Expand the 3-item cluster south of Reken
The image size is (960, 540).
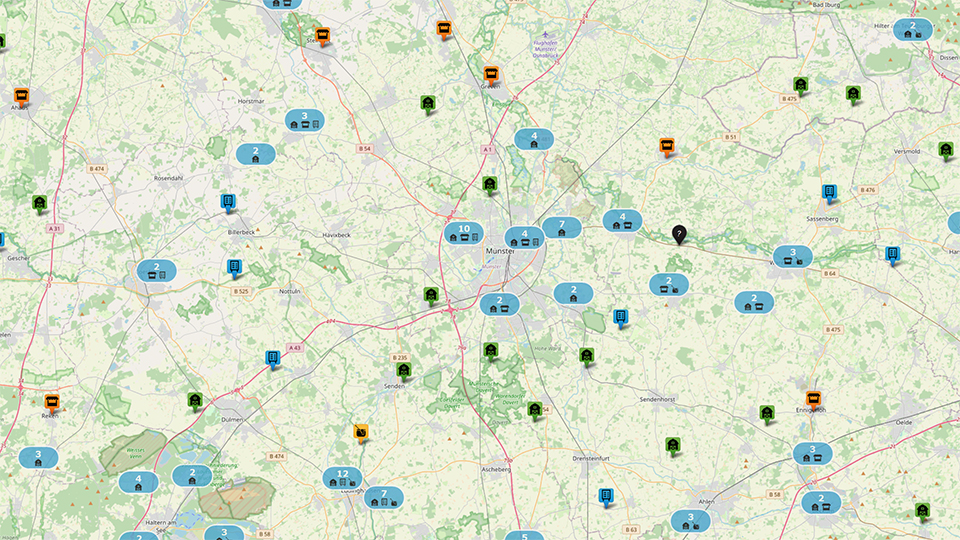tap(38, 458)
